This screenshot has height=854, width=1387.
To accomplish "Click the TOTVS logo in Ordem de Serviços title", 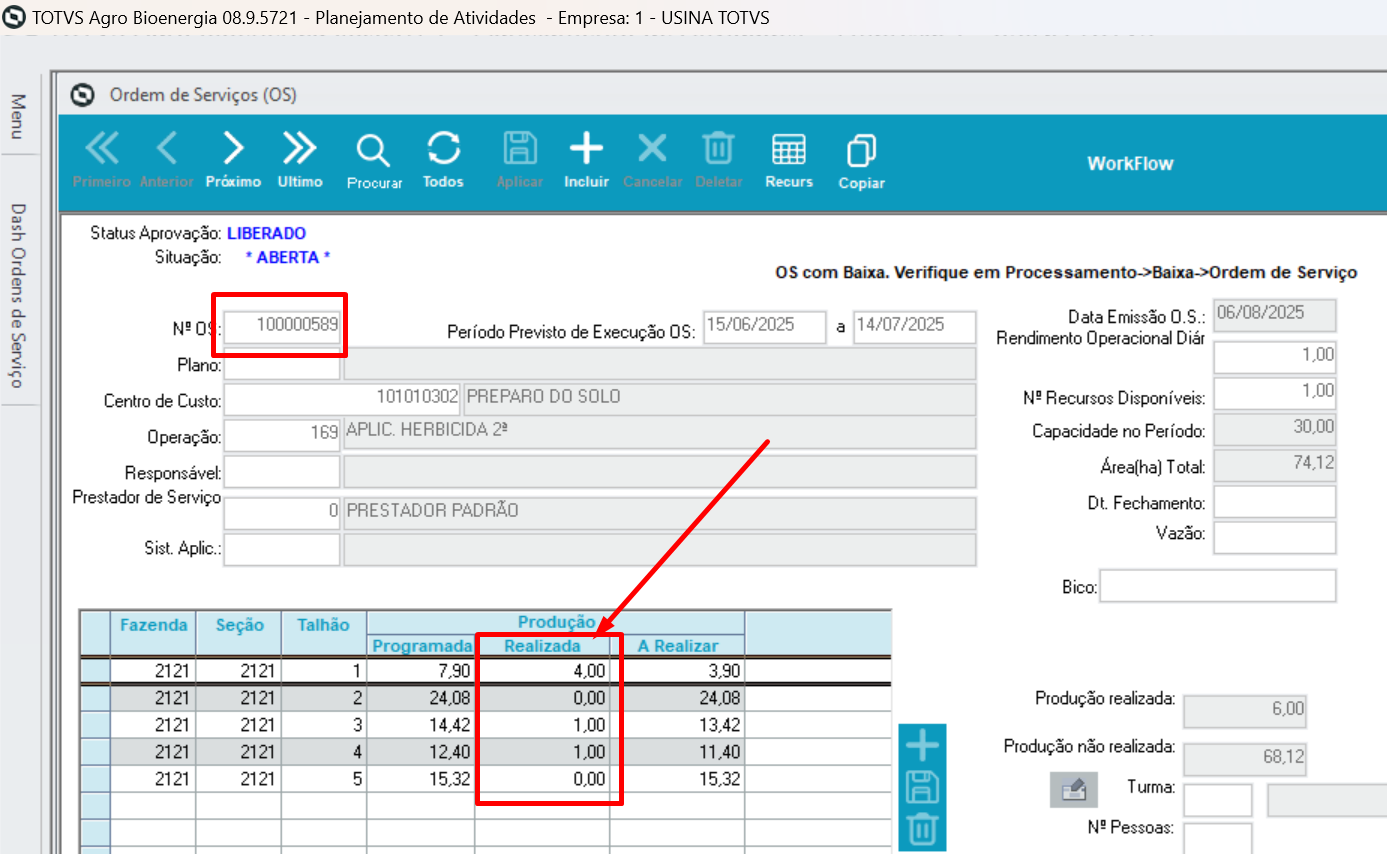I will pos(85,95).
